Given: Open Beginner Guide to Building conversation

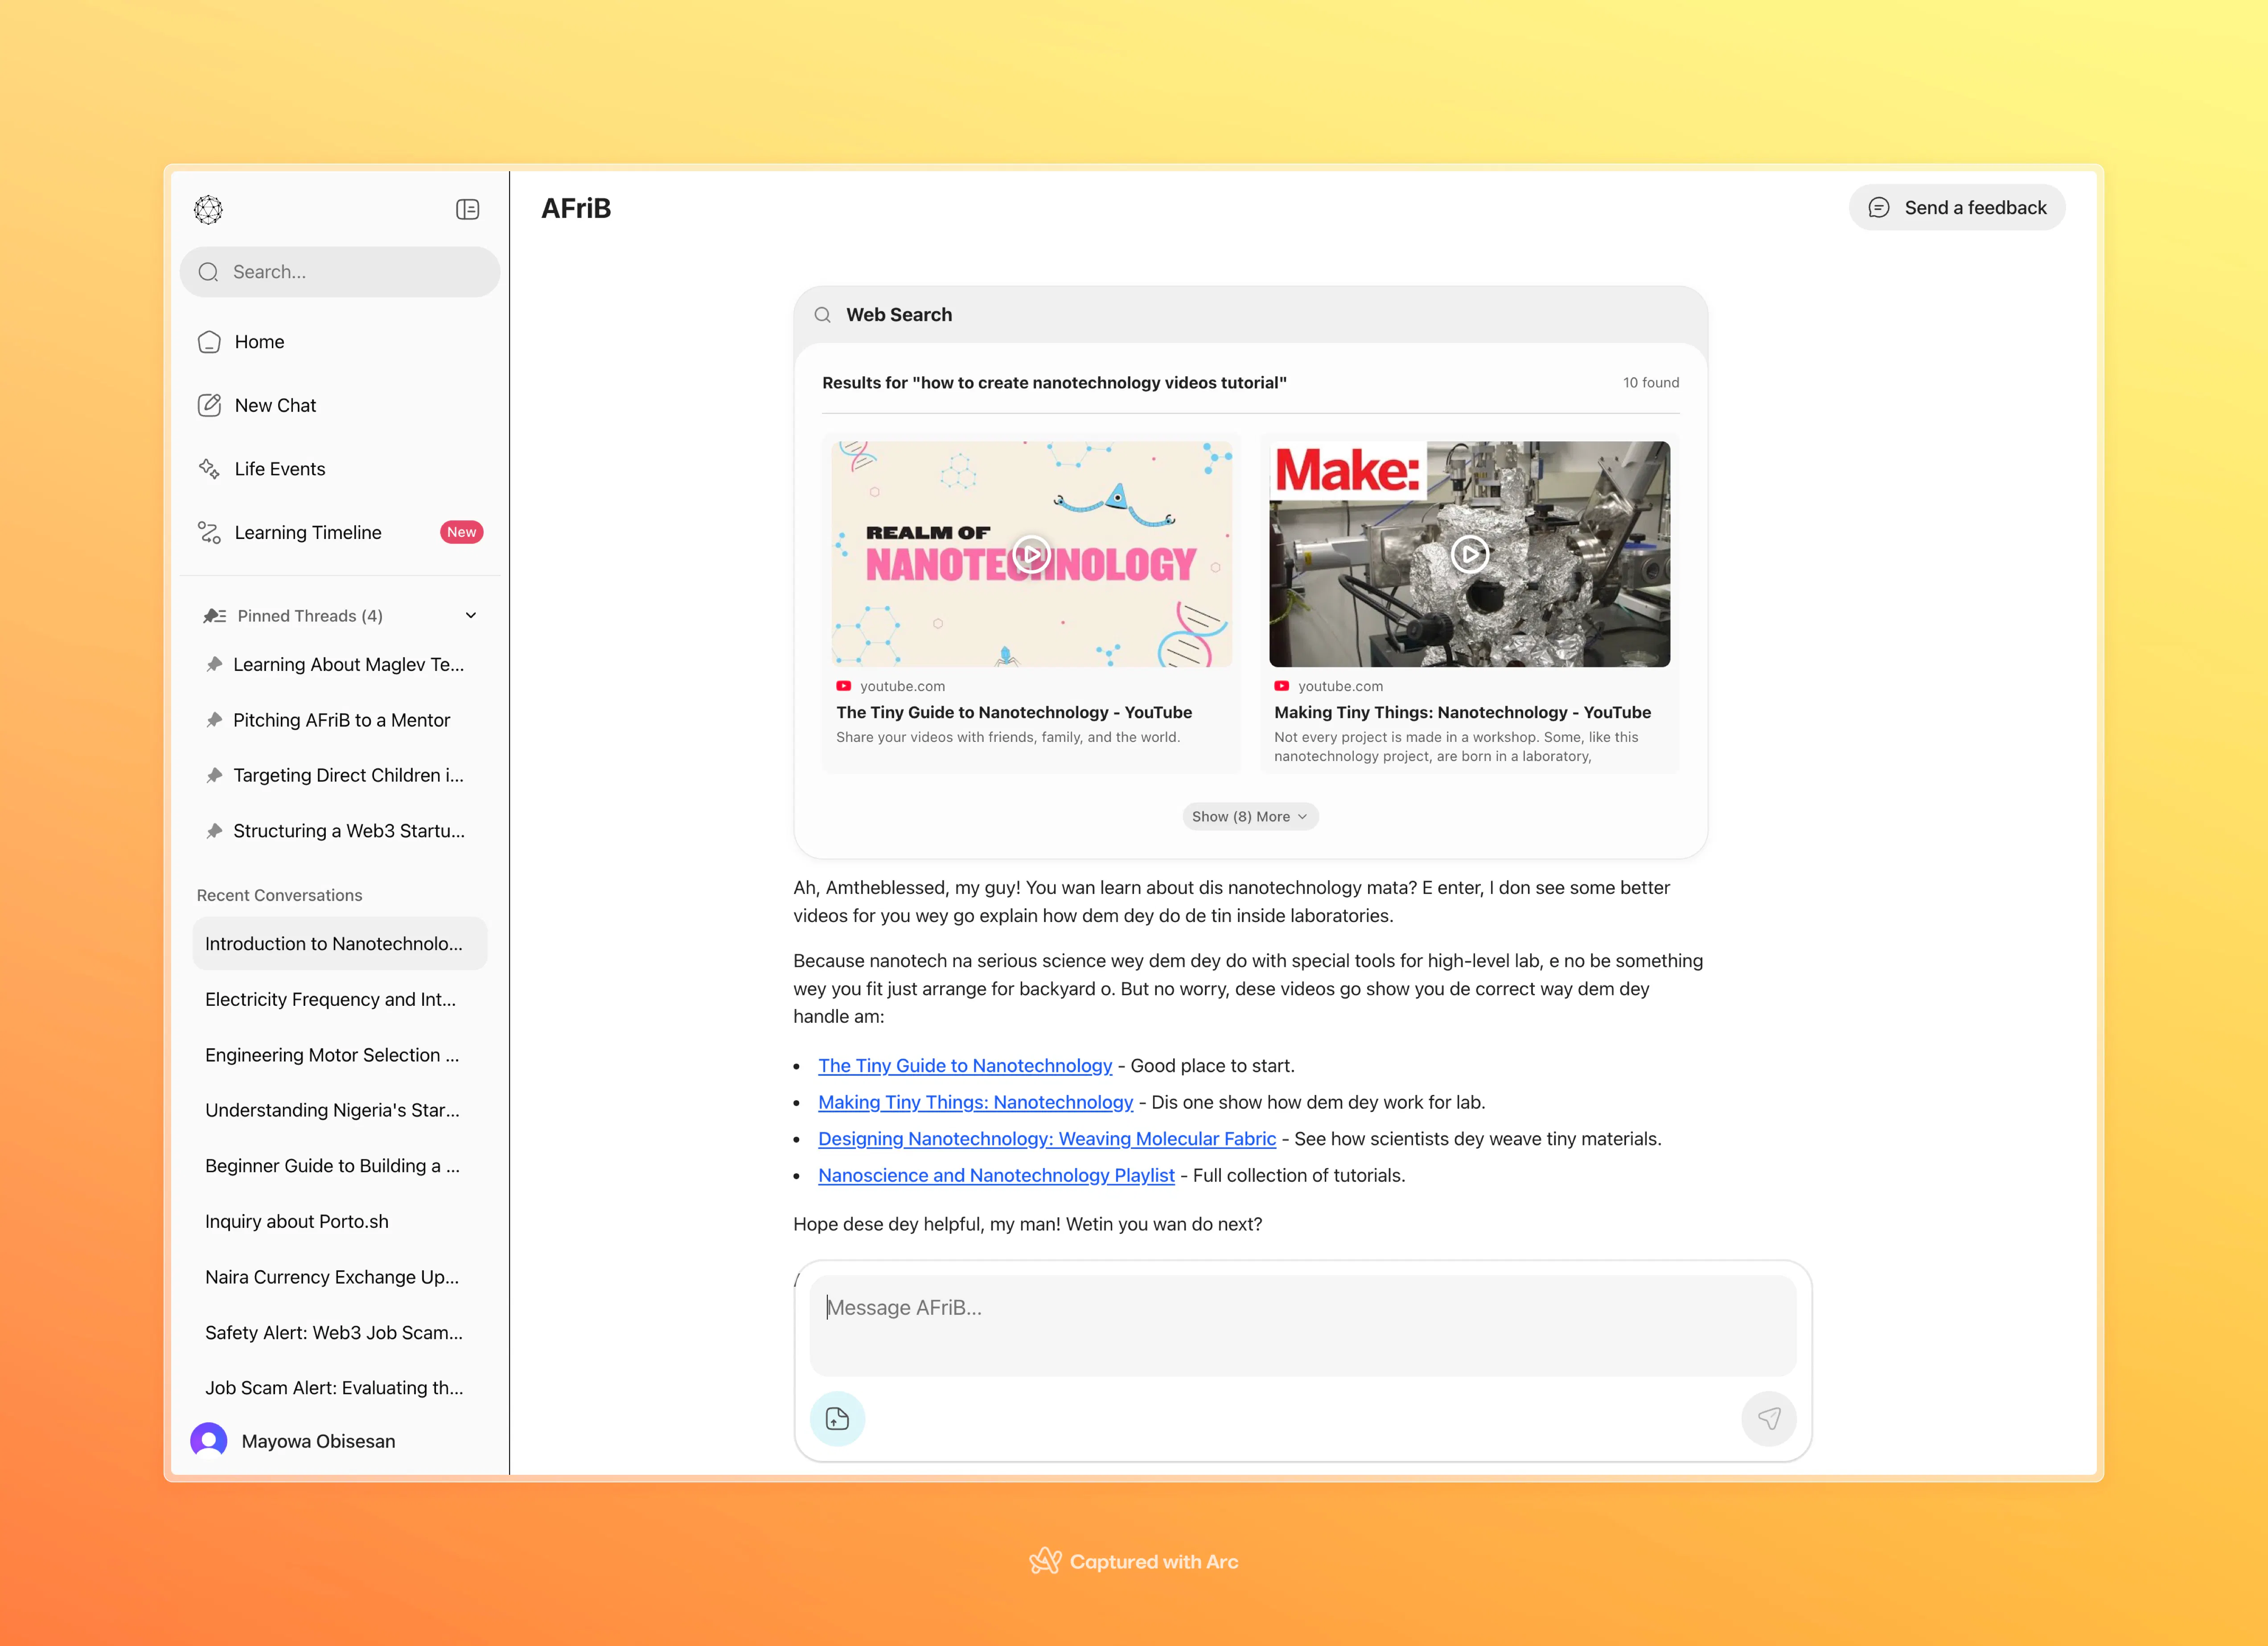Looking at the screenshot, I should click(x=340, y=1166).
